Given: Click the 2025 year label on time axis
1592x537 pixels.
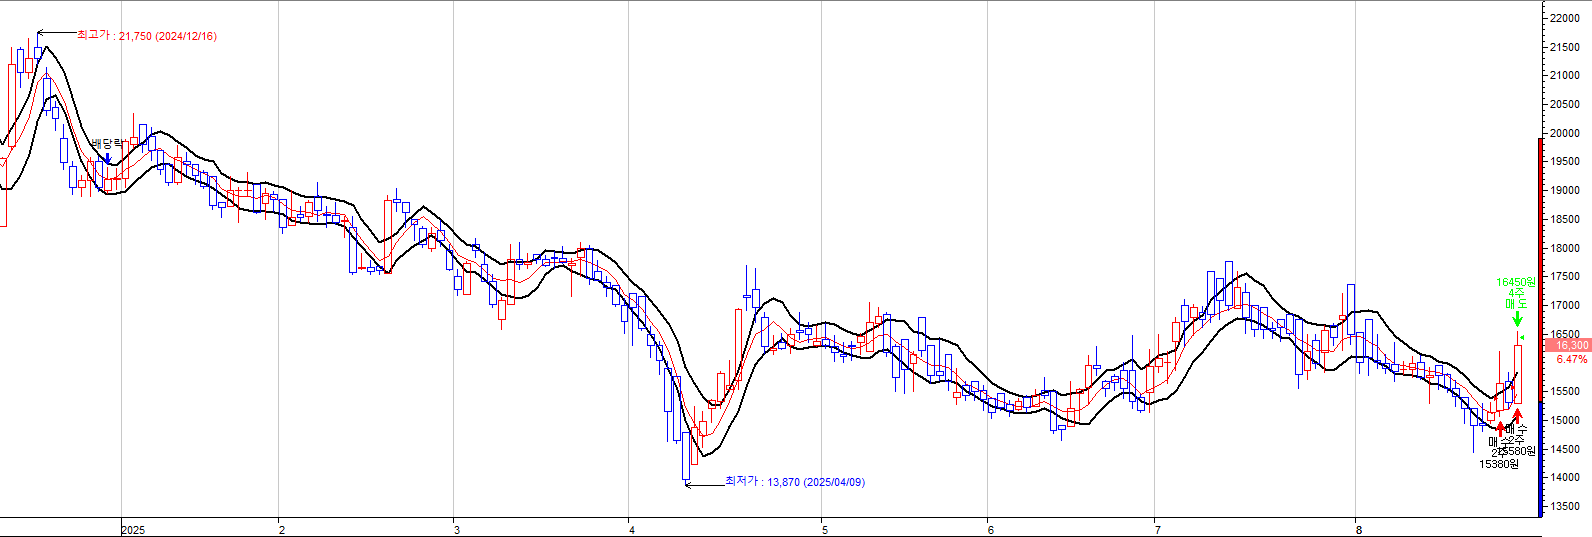Looking at the screenshot, I should pyautogui.click(x=133, y=530).
